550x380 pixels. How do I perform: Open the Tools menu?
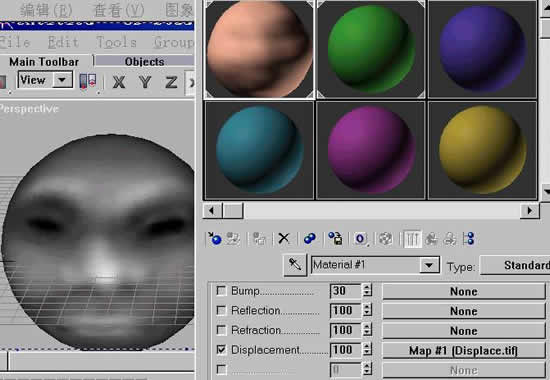pyautogui.click(x=116, y=42)
